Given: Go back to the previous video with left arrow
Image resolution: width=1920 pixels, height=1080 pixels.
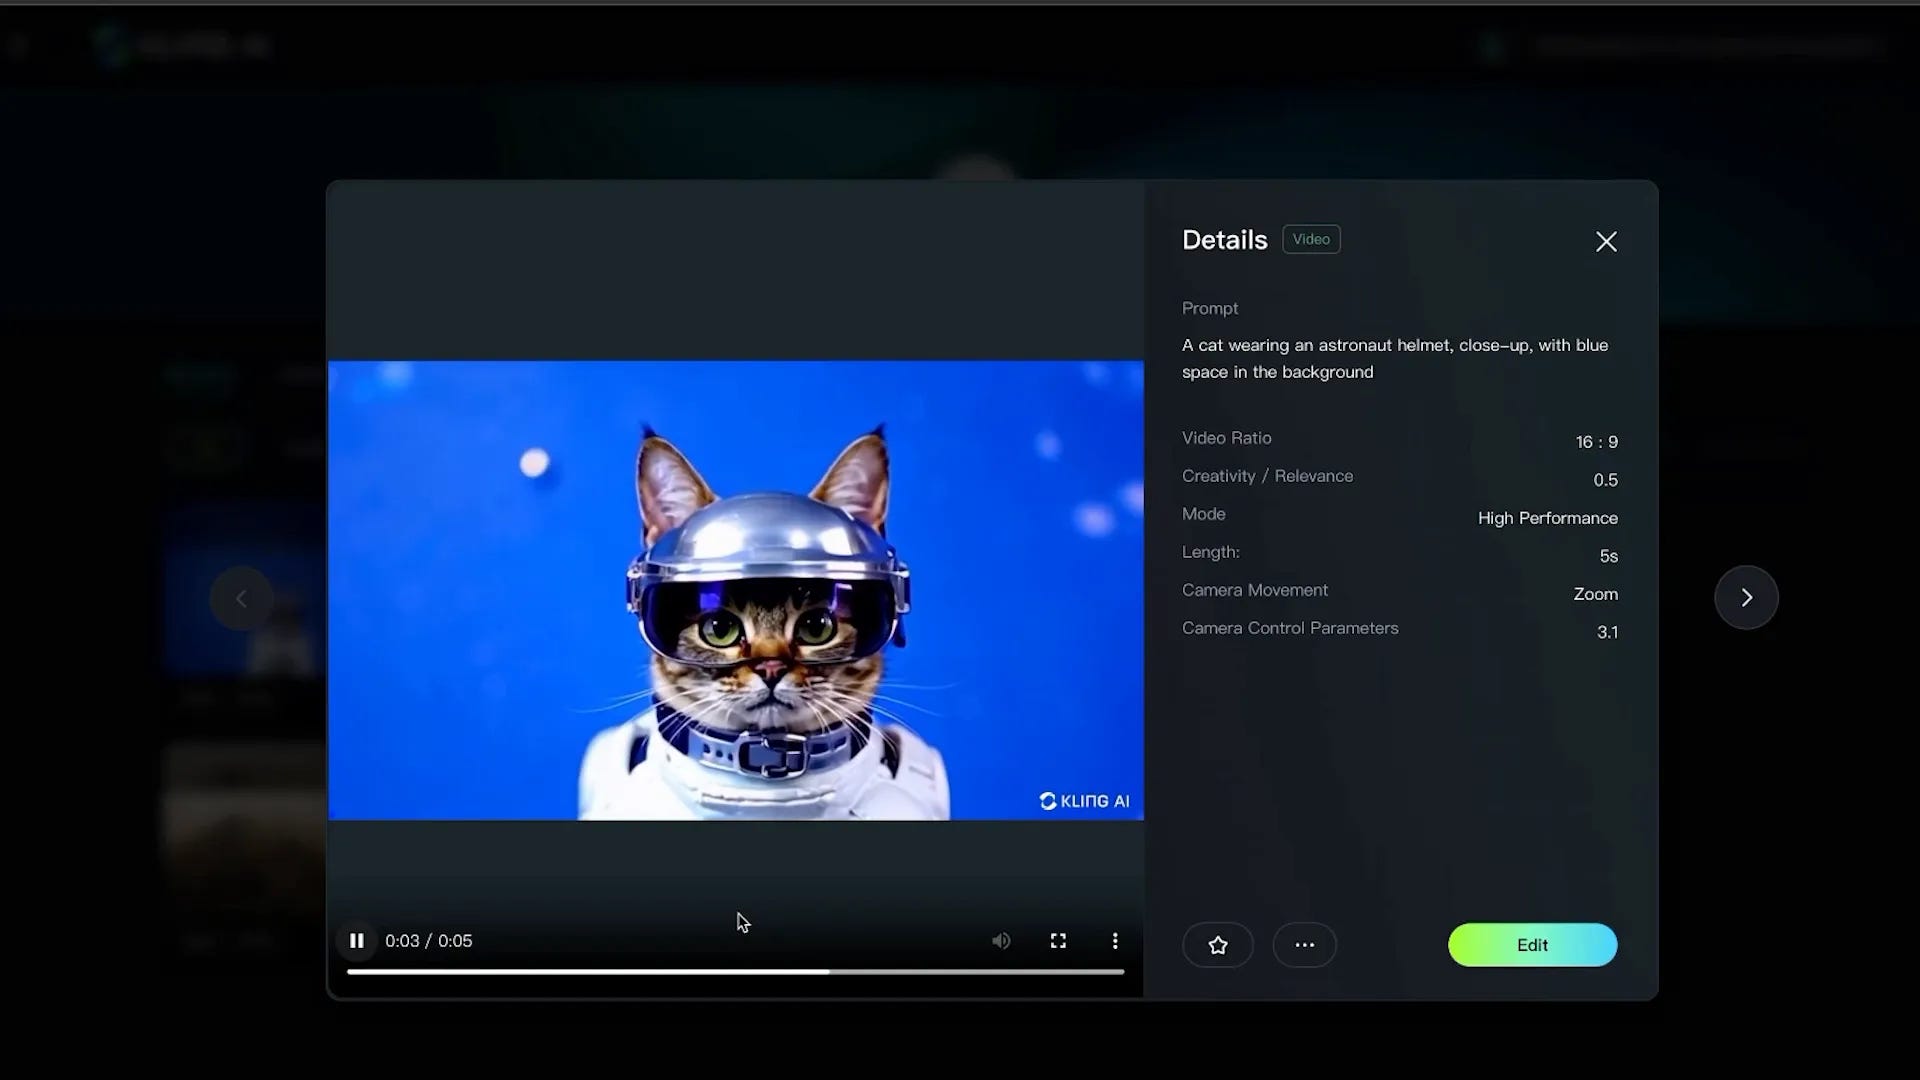Looking at the screenshot, I should [240, 597].
